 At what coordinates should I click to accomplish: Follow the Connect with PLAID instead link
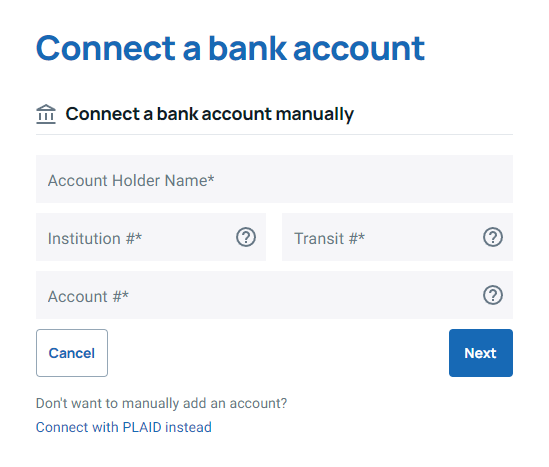[124, 427]
